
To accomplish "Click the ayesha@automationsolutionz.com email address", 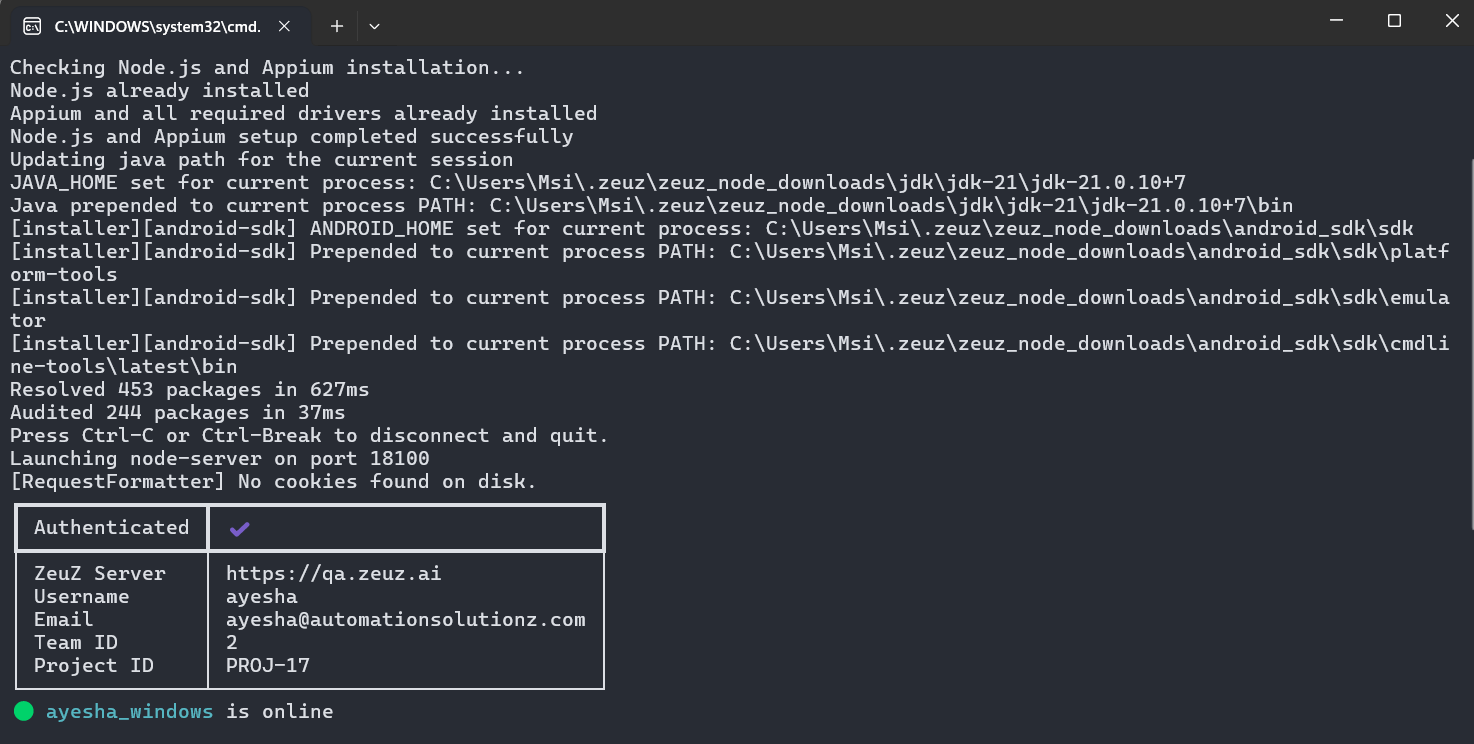I will point(405,620).
